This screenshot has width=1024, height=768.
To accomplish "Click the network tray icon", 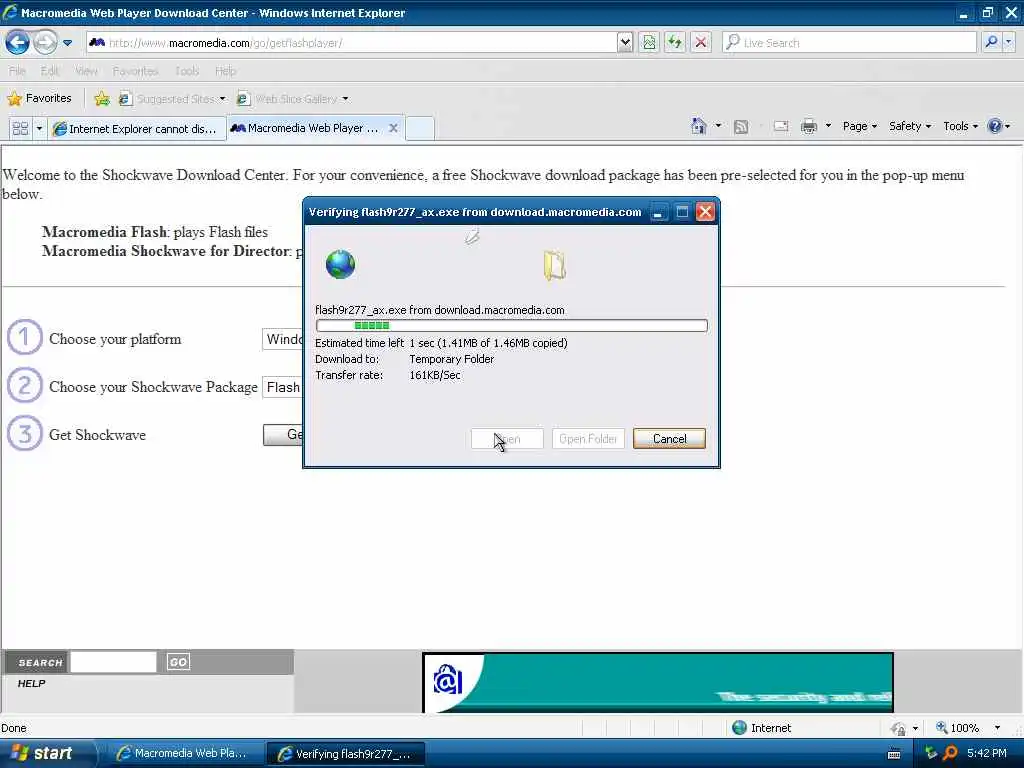I will tap(931, 753).
